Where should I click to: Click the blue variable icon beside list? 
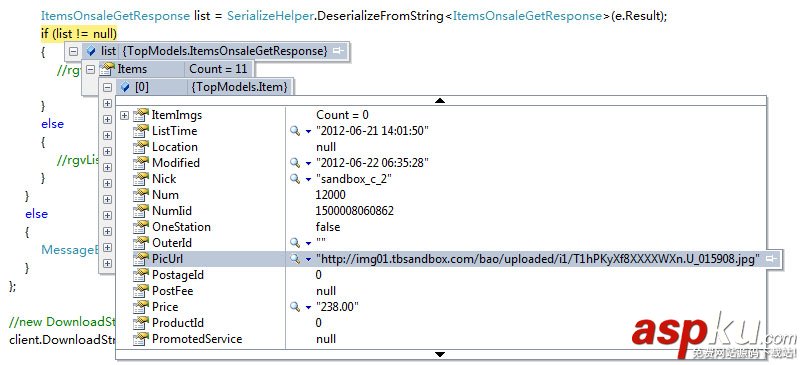[x=91, y=51]
